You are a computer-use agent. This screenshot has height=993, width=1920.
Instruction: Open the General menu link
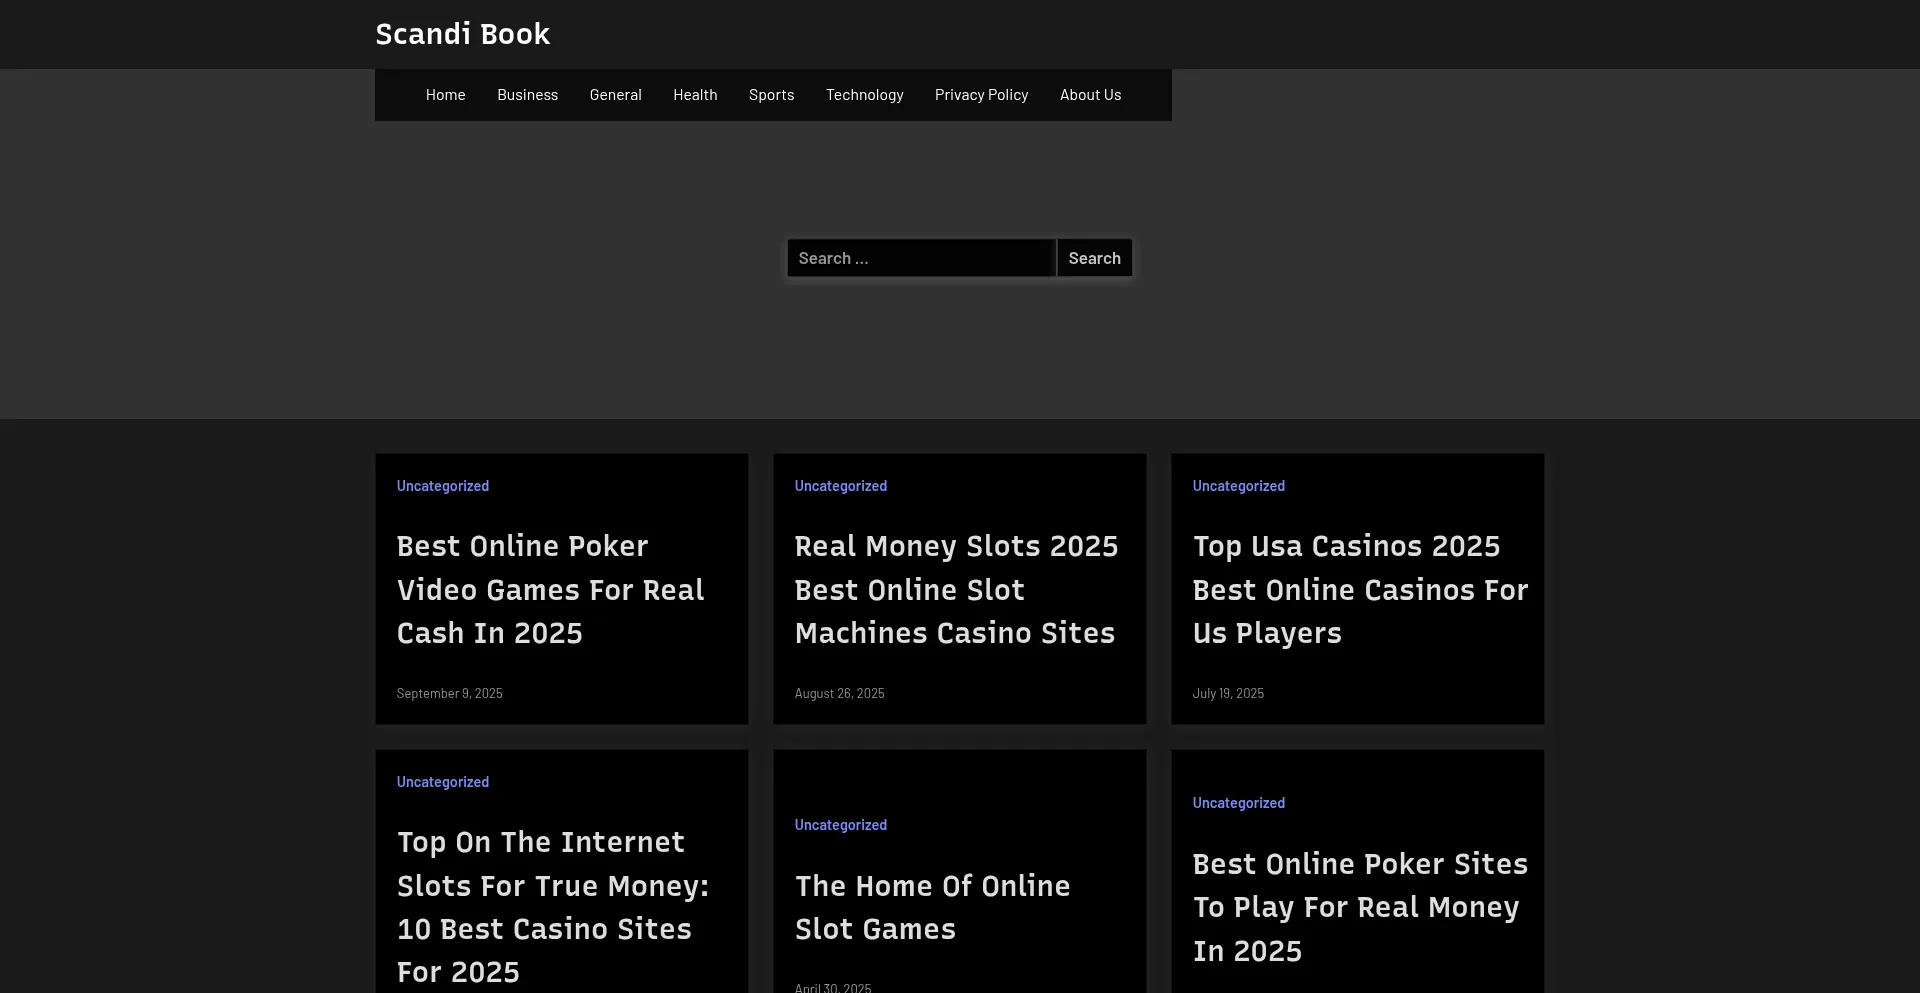(615, 95)
